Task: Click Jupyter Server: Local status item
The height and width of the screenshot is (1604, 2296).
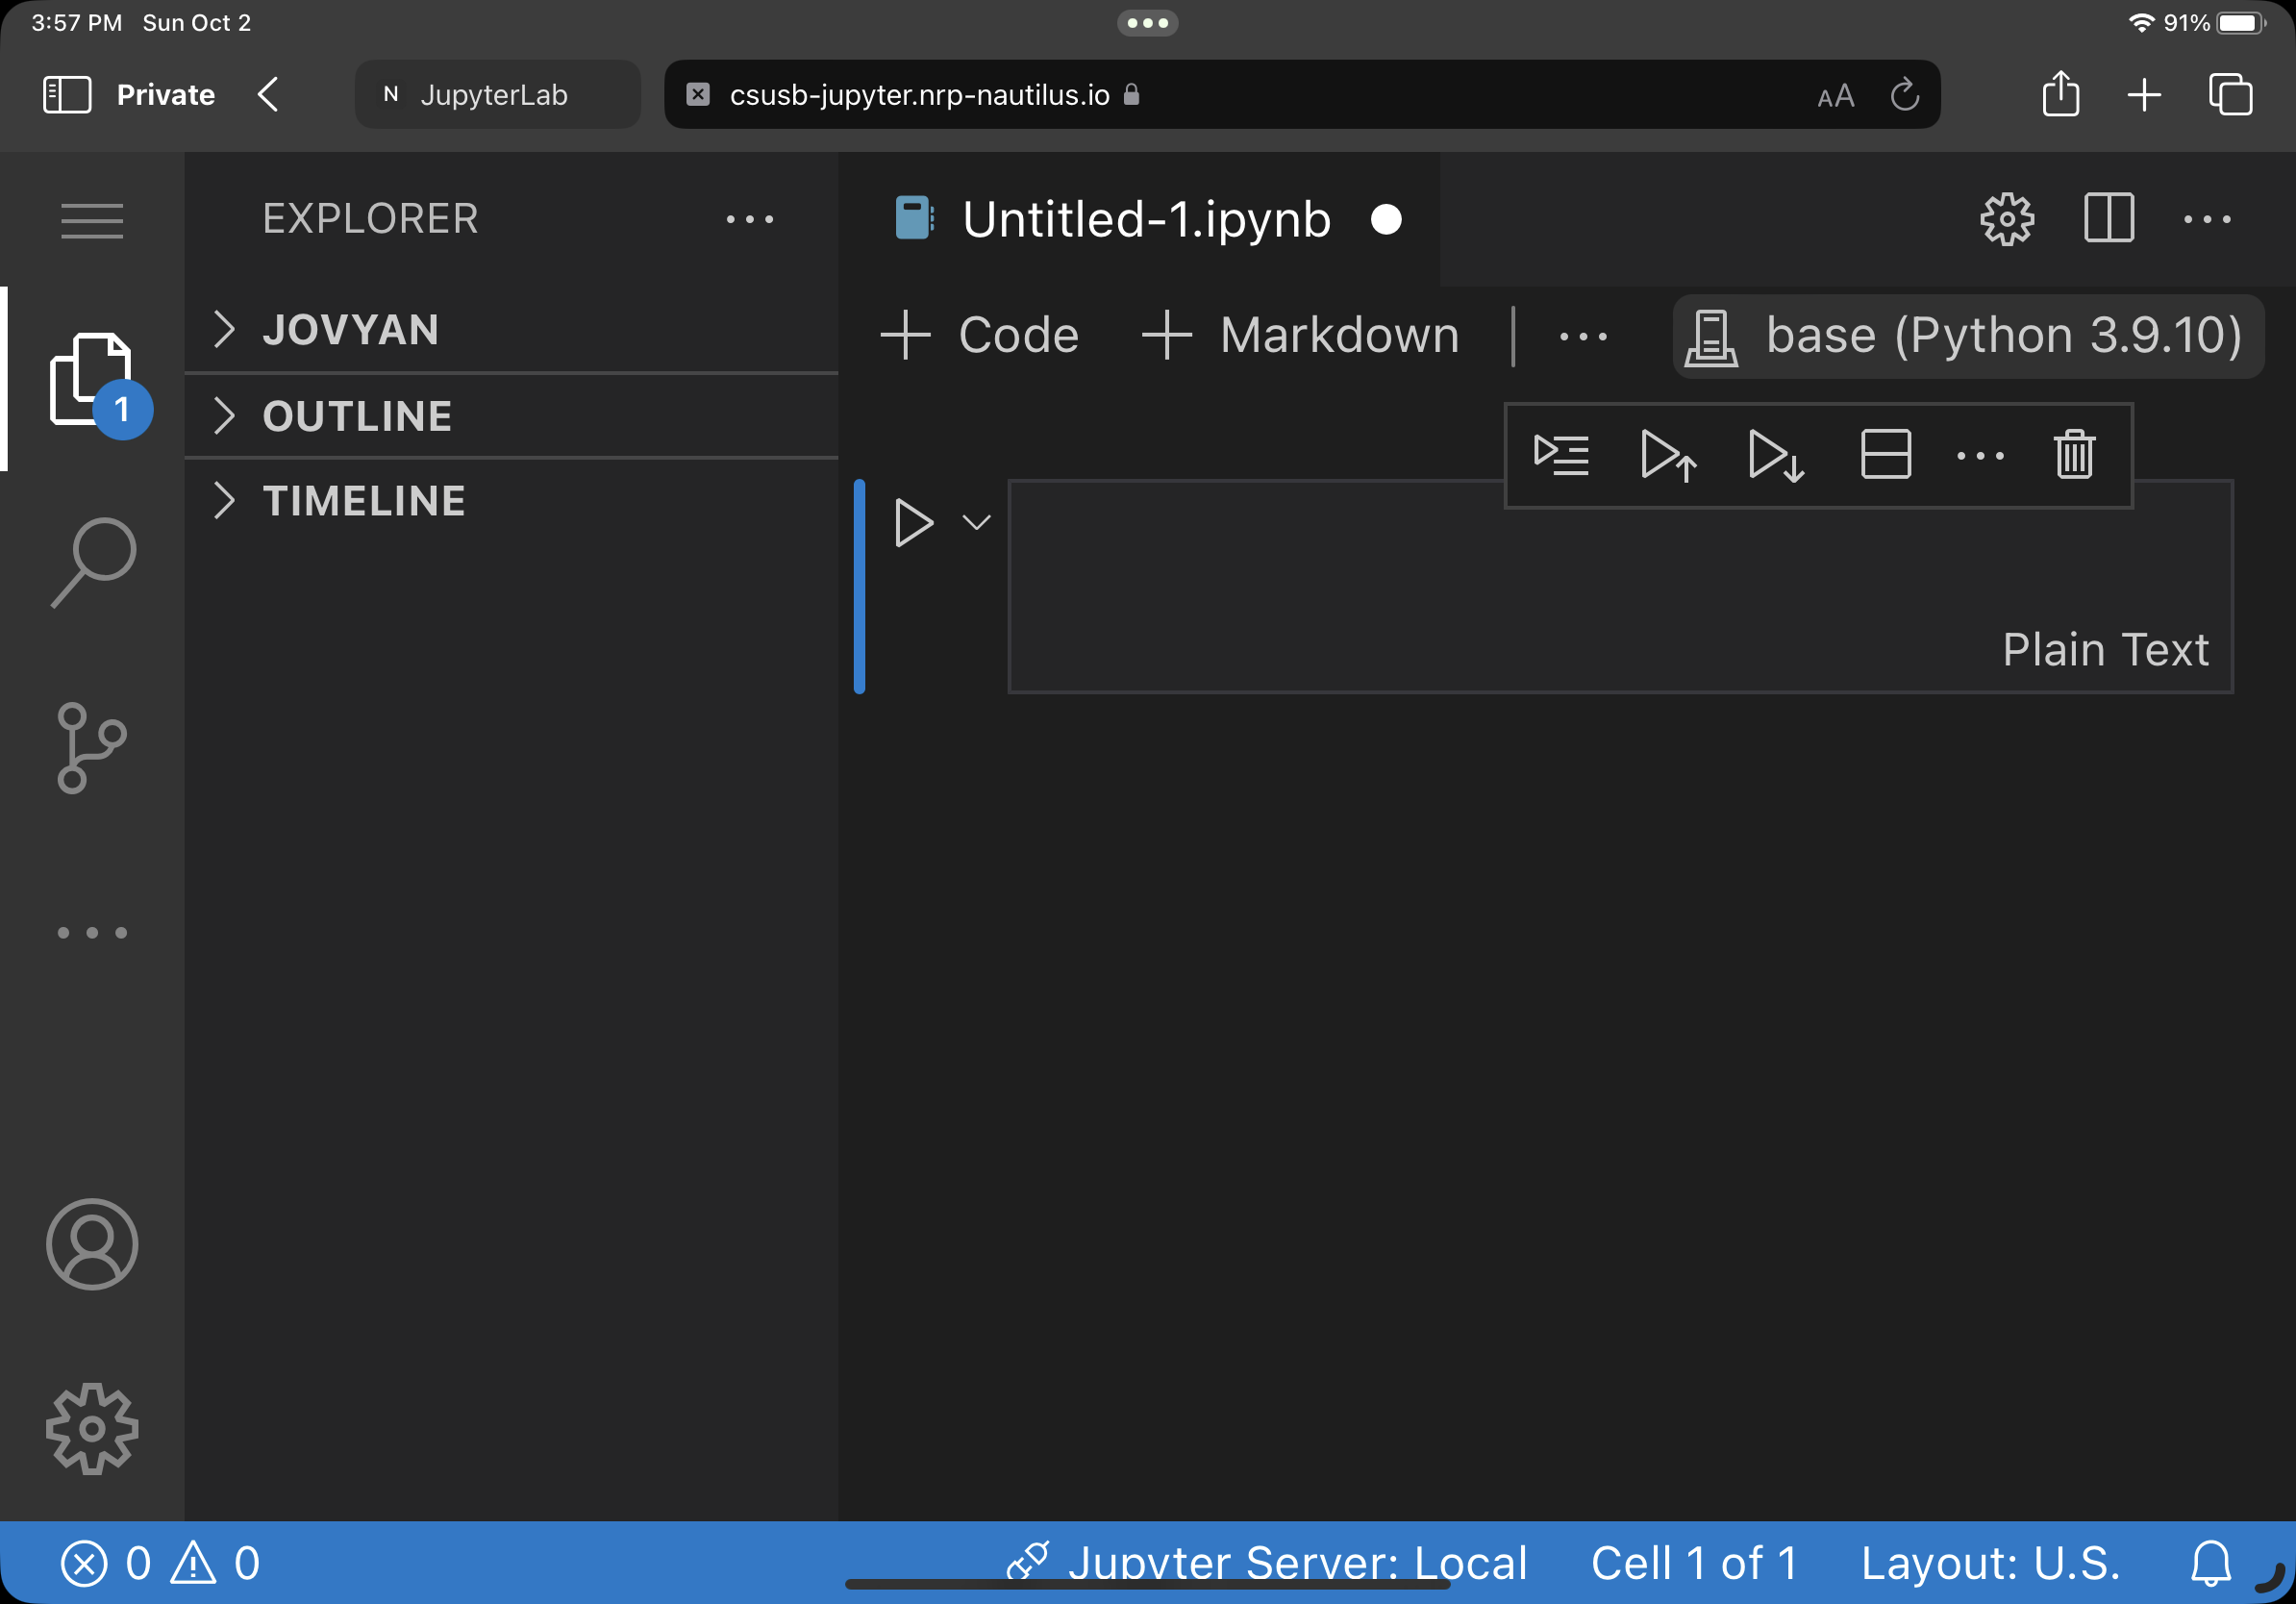Action: point(1266,1563)
